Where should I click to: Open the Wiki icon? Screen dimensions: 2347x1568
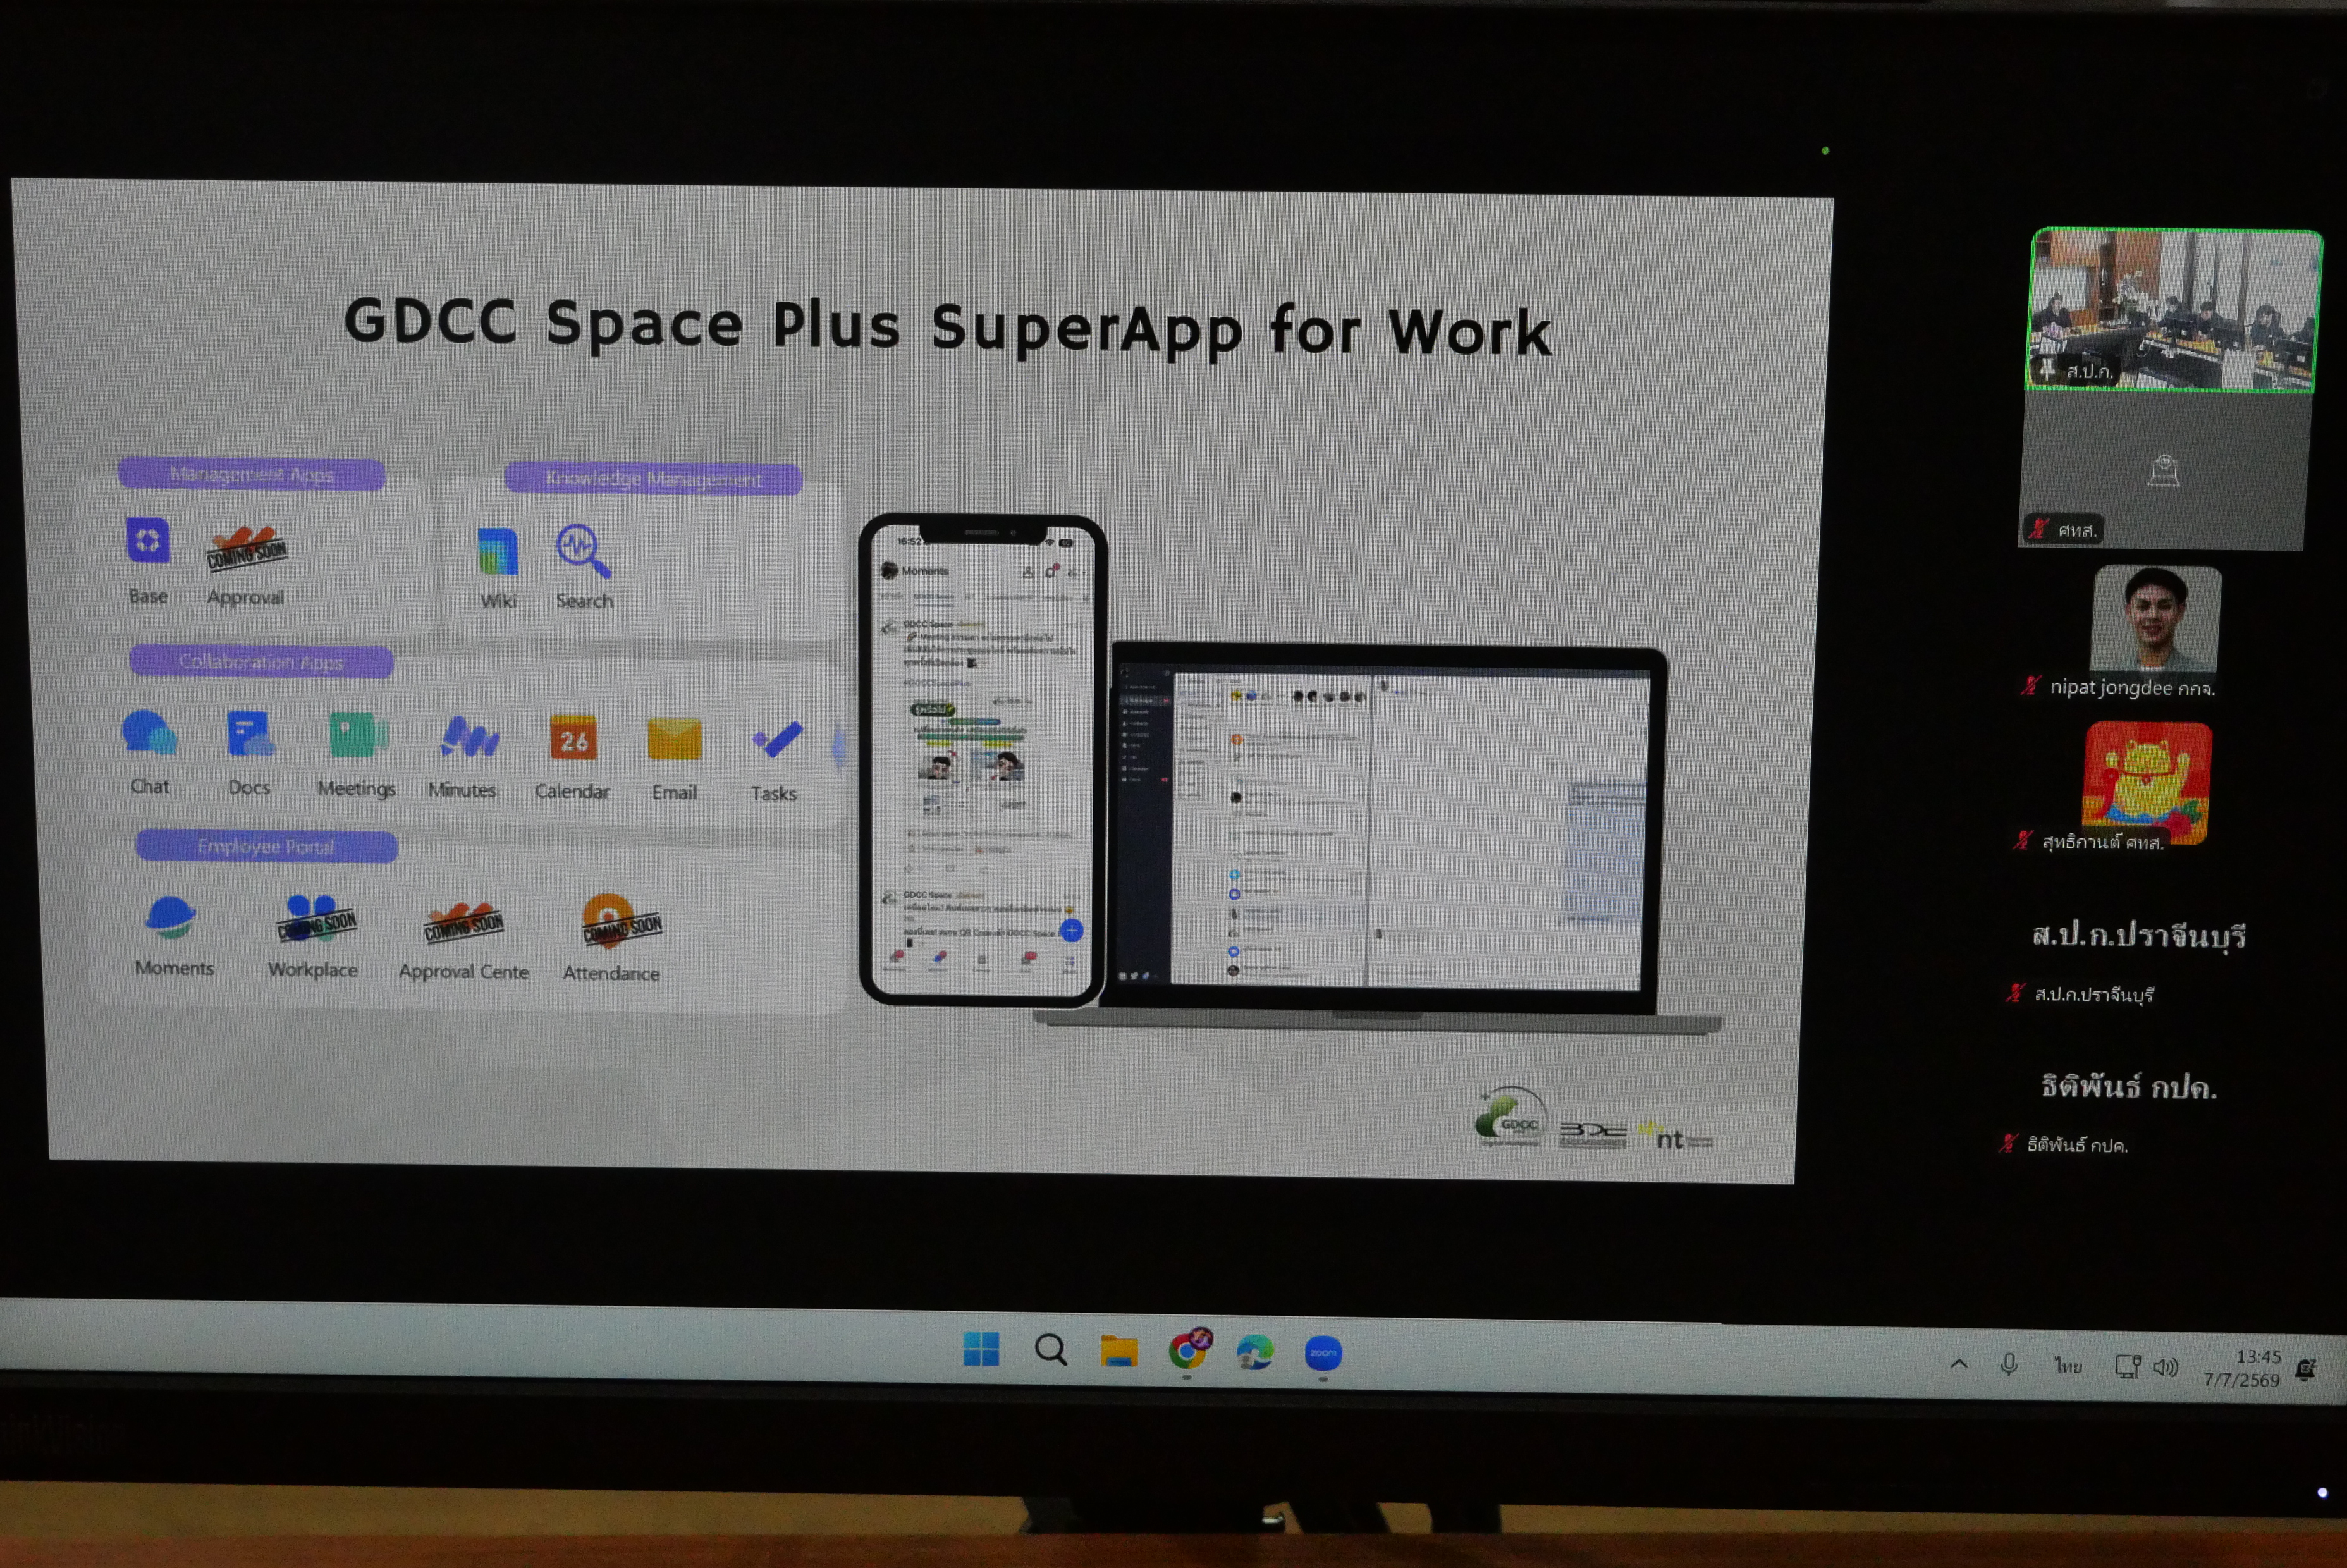pyautogui.click(x=498, y=551)
